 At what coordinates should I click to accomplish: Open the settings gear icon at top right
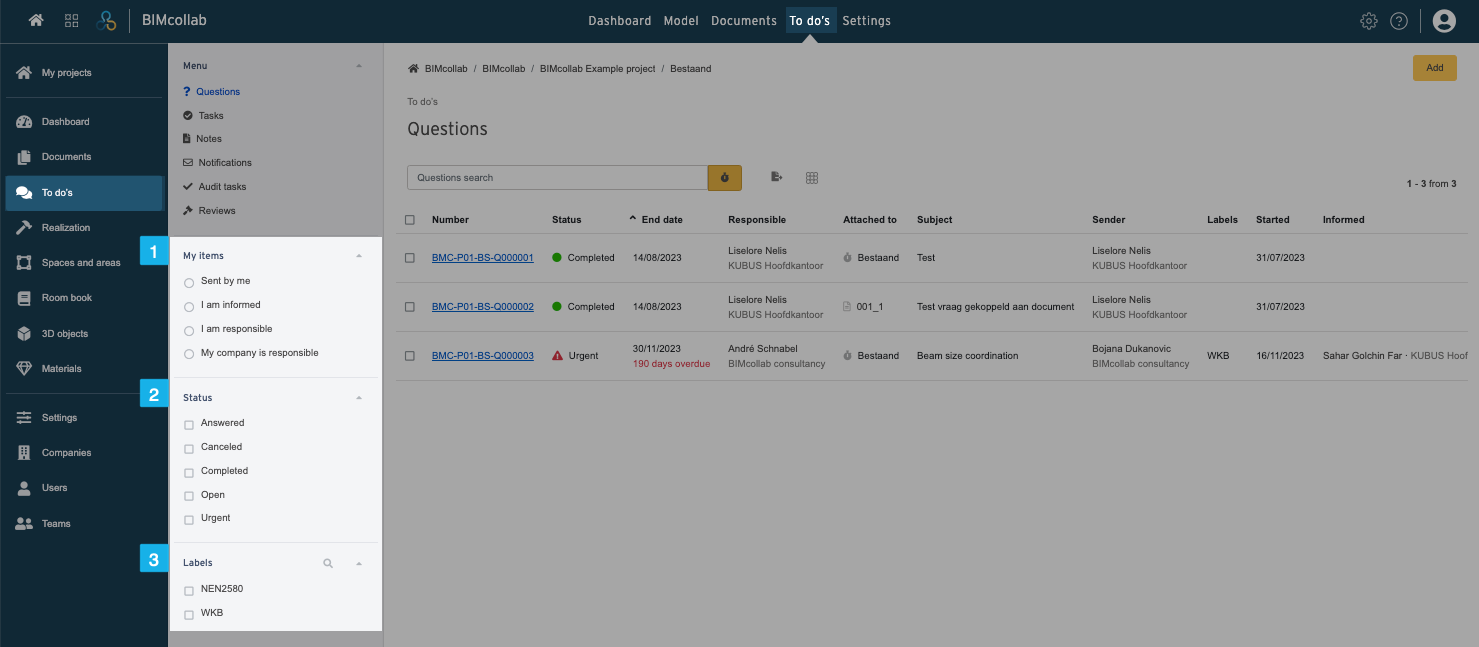pyautogui.click(x=1369, y=21)
